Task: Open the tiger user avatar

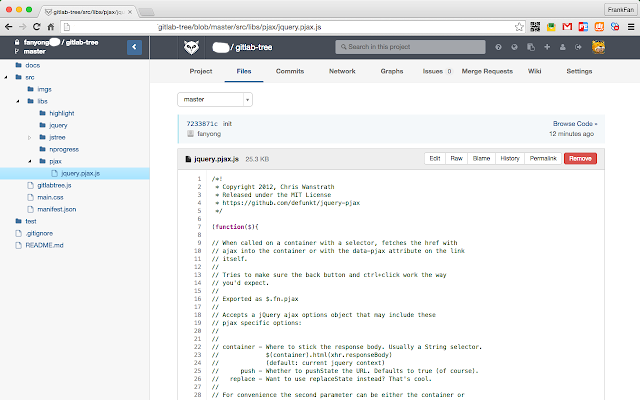Action: point(598,47)
